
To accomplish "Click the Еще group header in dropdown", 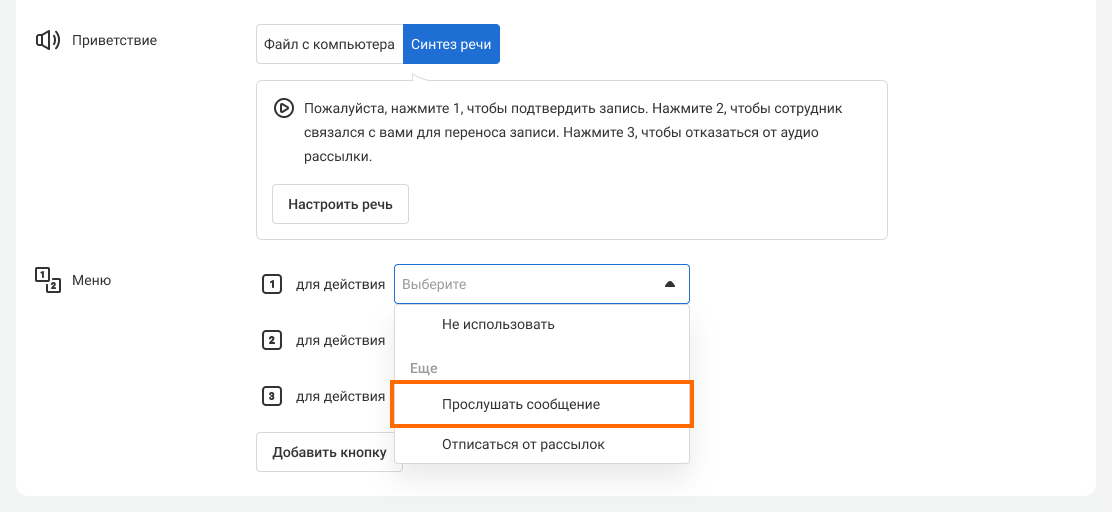I will pos(424,368).
